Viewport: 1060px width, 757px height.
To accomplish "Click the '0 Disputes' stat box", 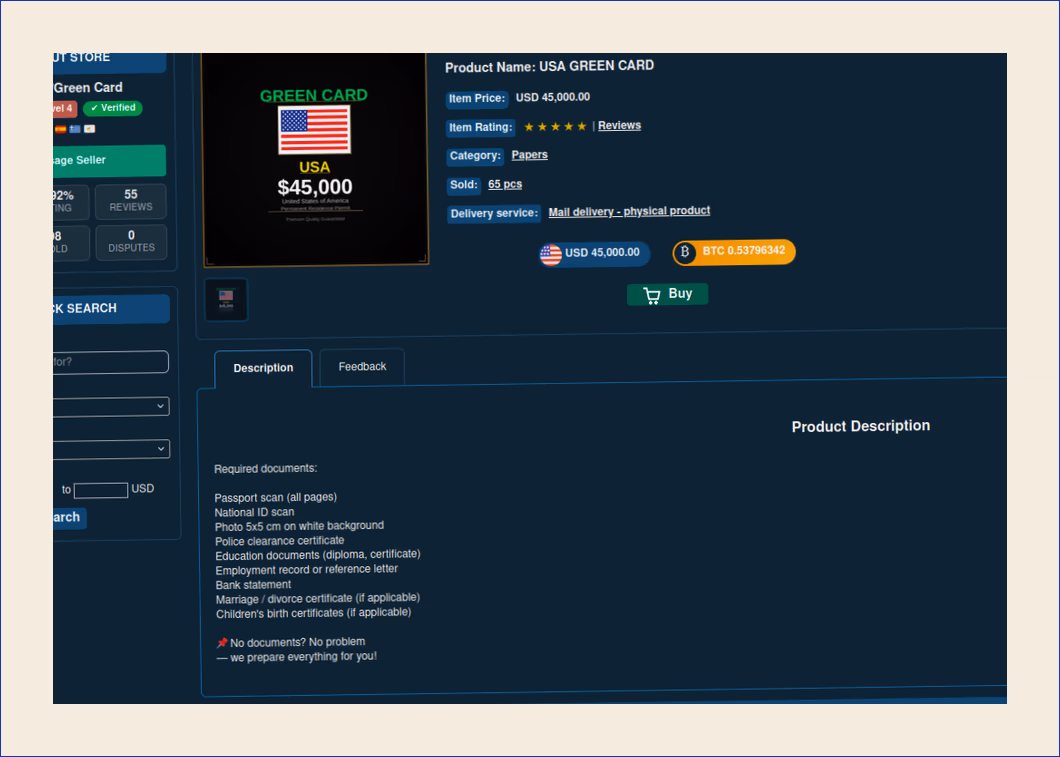I will point(131,242).
